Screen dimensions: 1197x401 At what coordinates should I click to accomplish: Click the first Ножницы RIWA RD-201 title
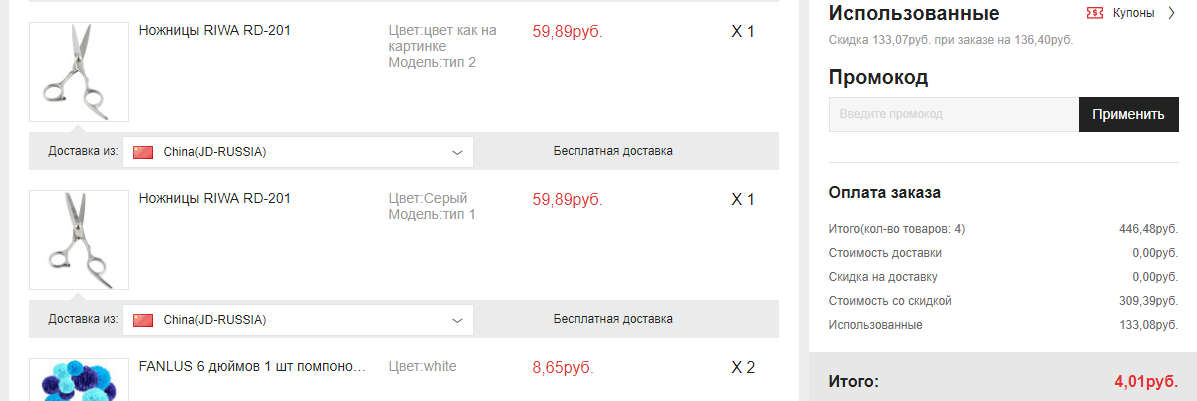215,31
